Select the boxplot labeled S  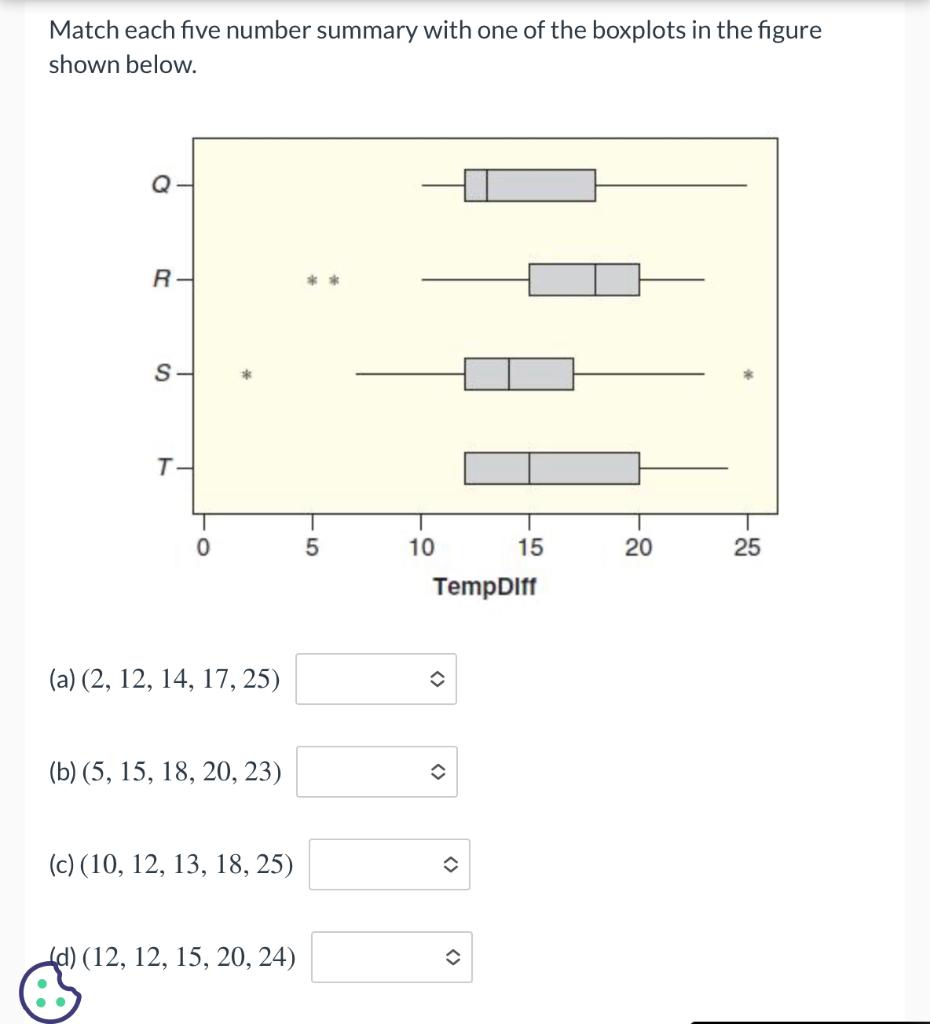pos(518,374)
